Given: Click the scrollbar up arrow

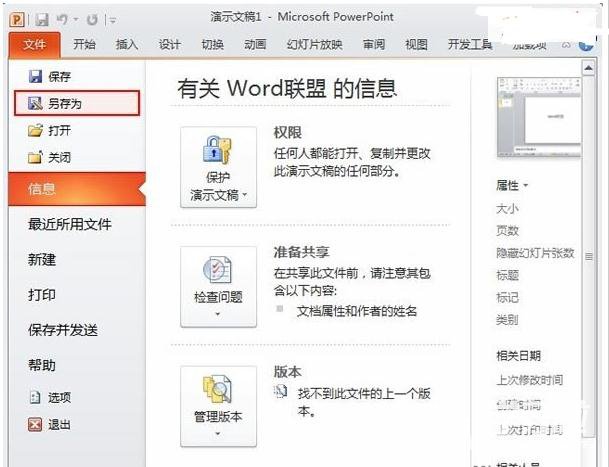Looking at the screenshot, I should click(x=589, y=68).
